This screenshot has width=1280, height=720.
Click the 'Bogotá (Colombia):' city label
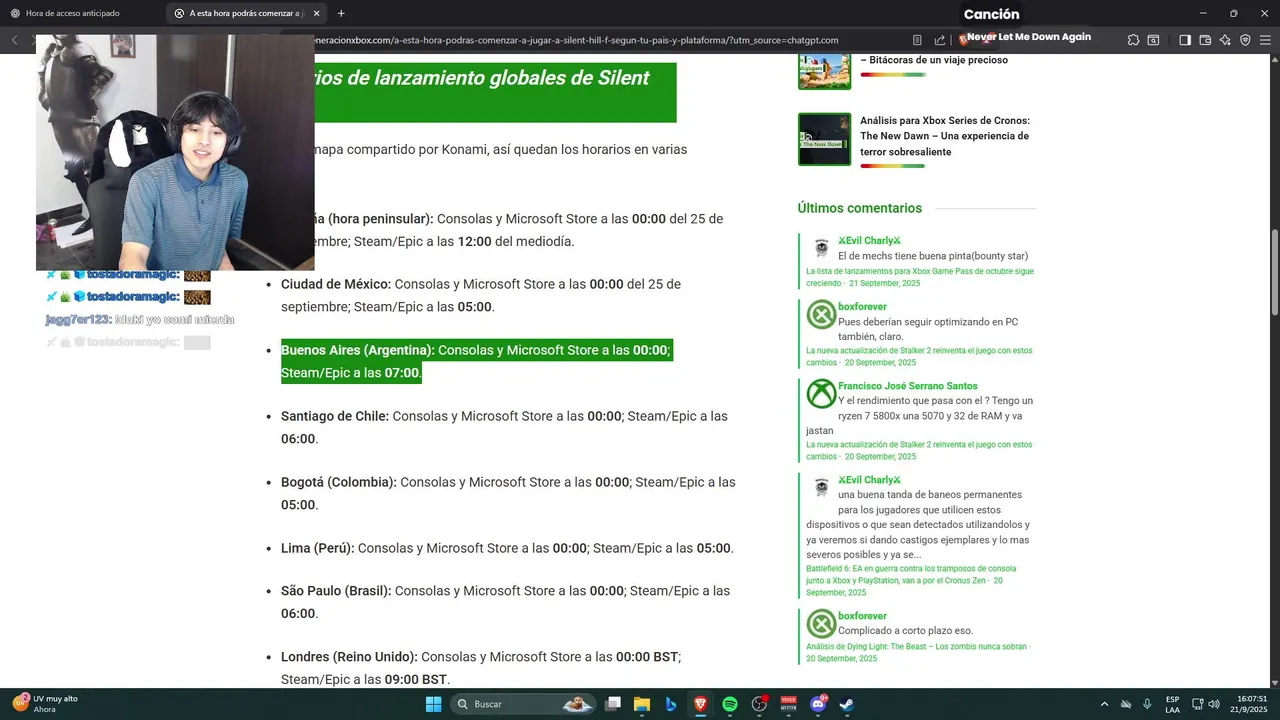click(x=339, y=482)
